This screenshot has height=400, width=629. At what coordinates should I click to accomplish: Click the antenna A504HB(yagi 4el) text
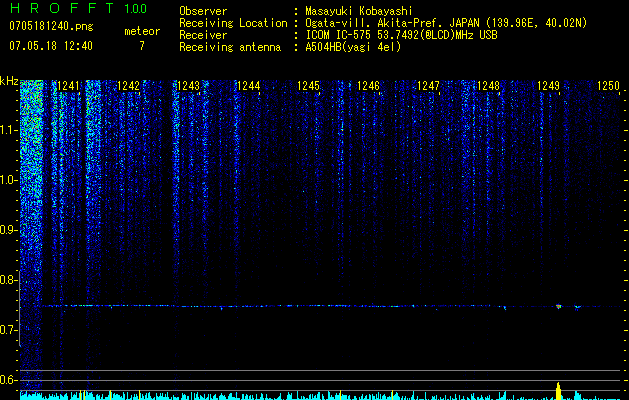[x=353, y=47]
